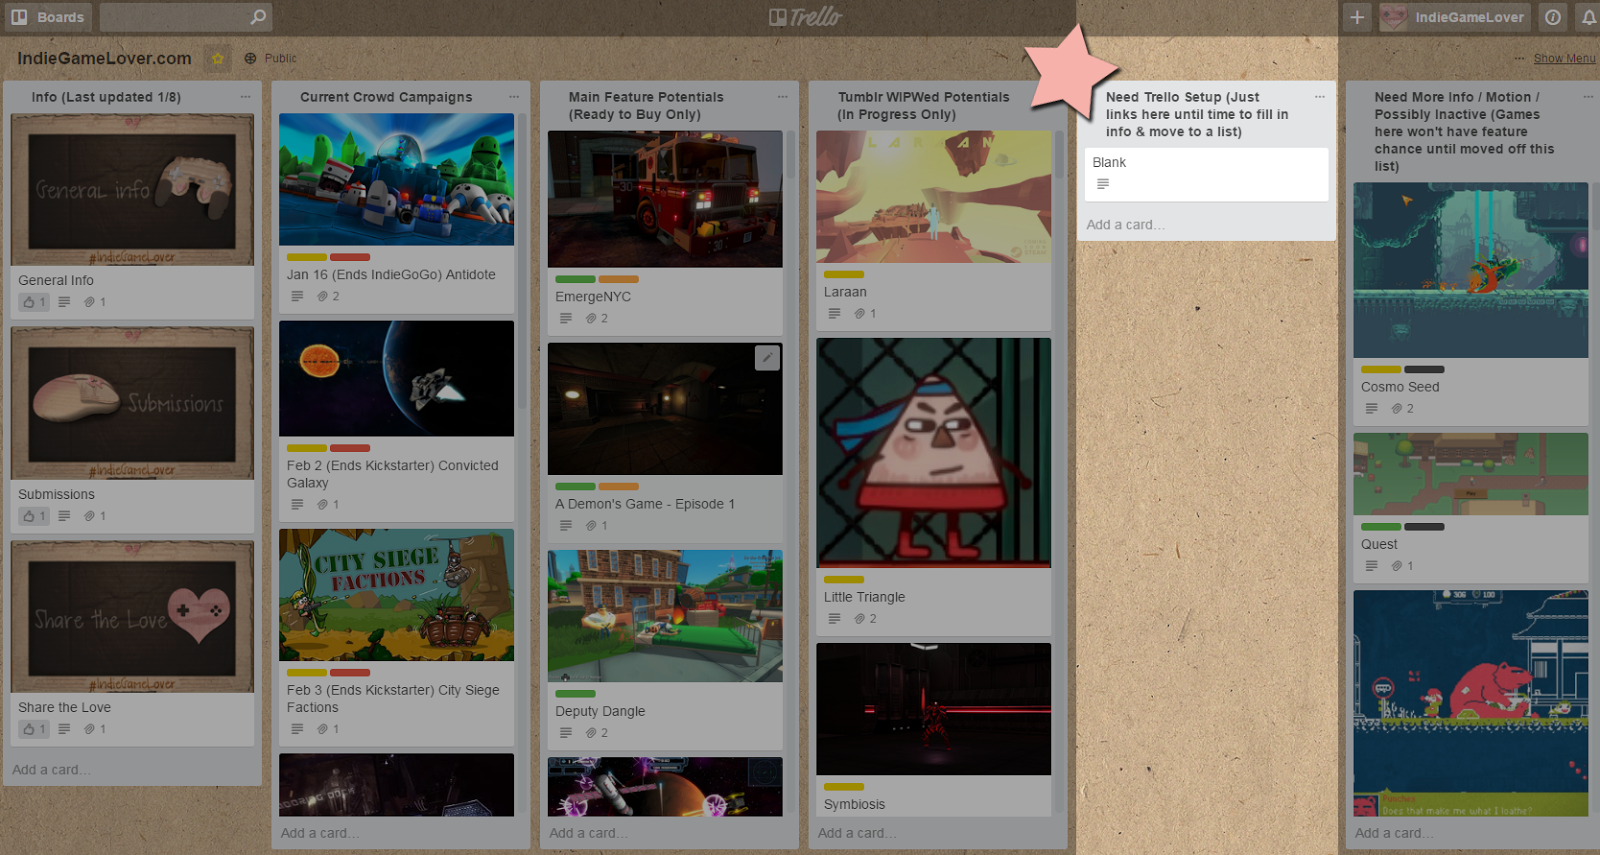Add a card to Tumblr WIPWed Potentials
Image resolution: width=1600 pixels, height=855 pixels.
click(x=857, y=833)
